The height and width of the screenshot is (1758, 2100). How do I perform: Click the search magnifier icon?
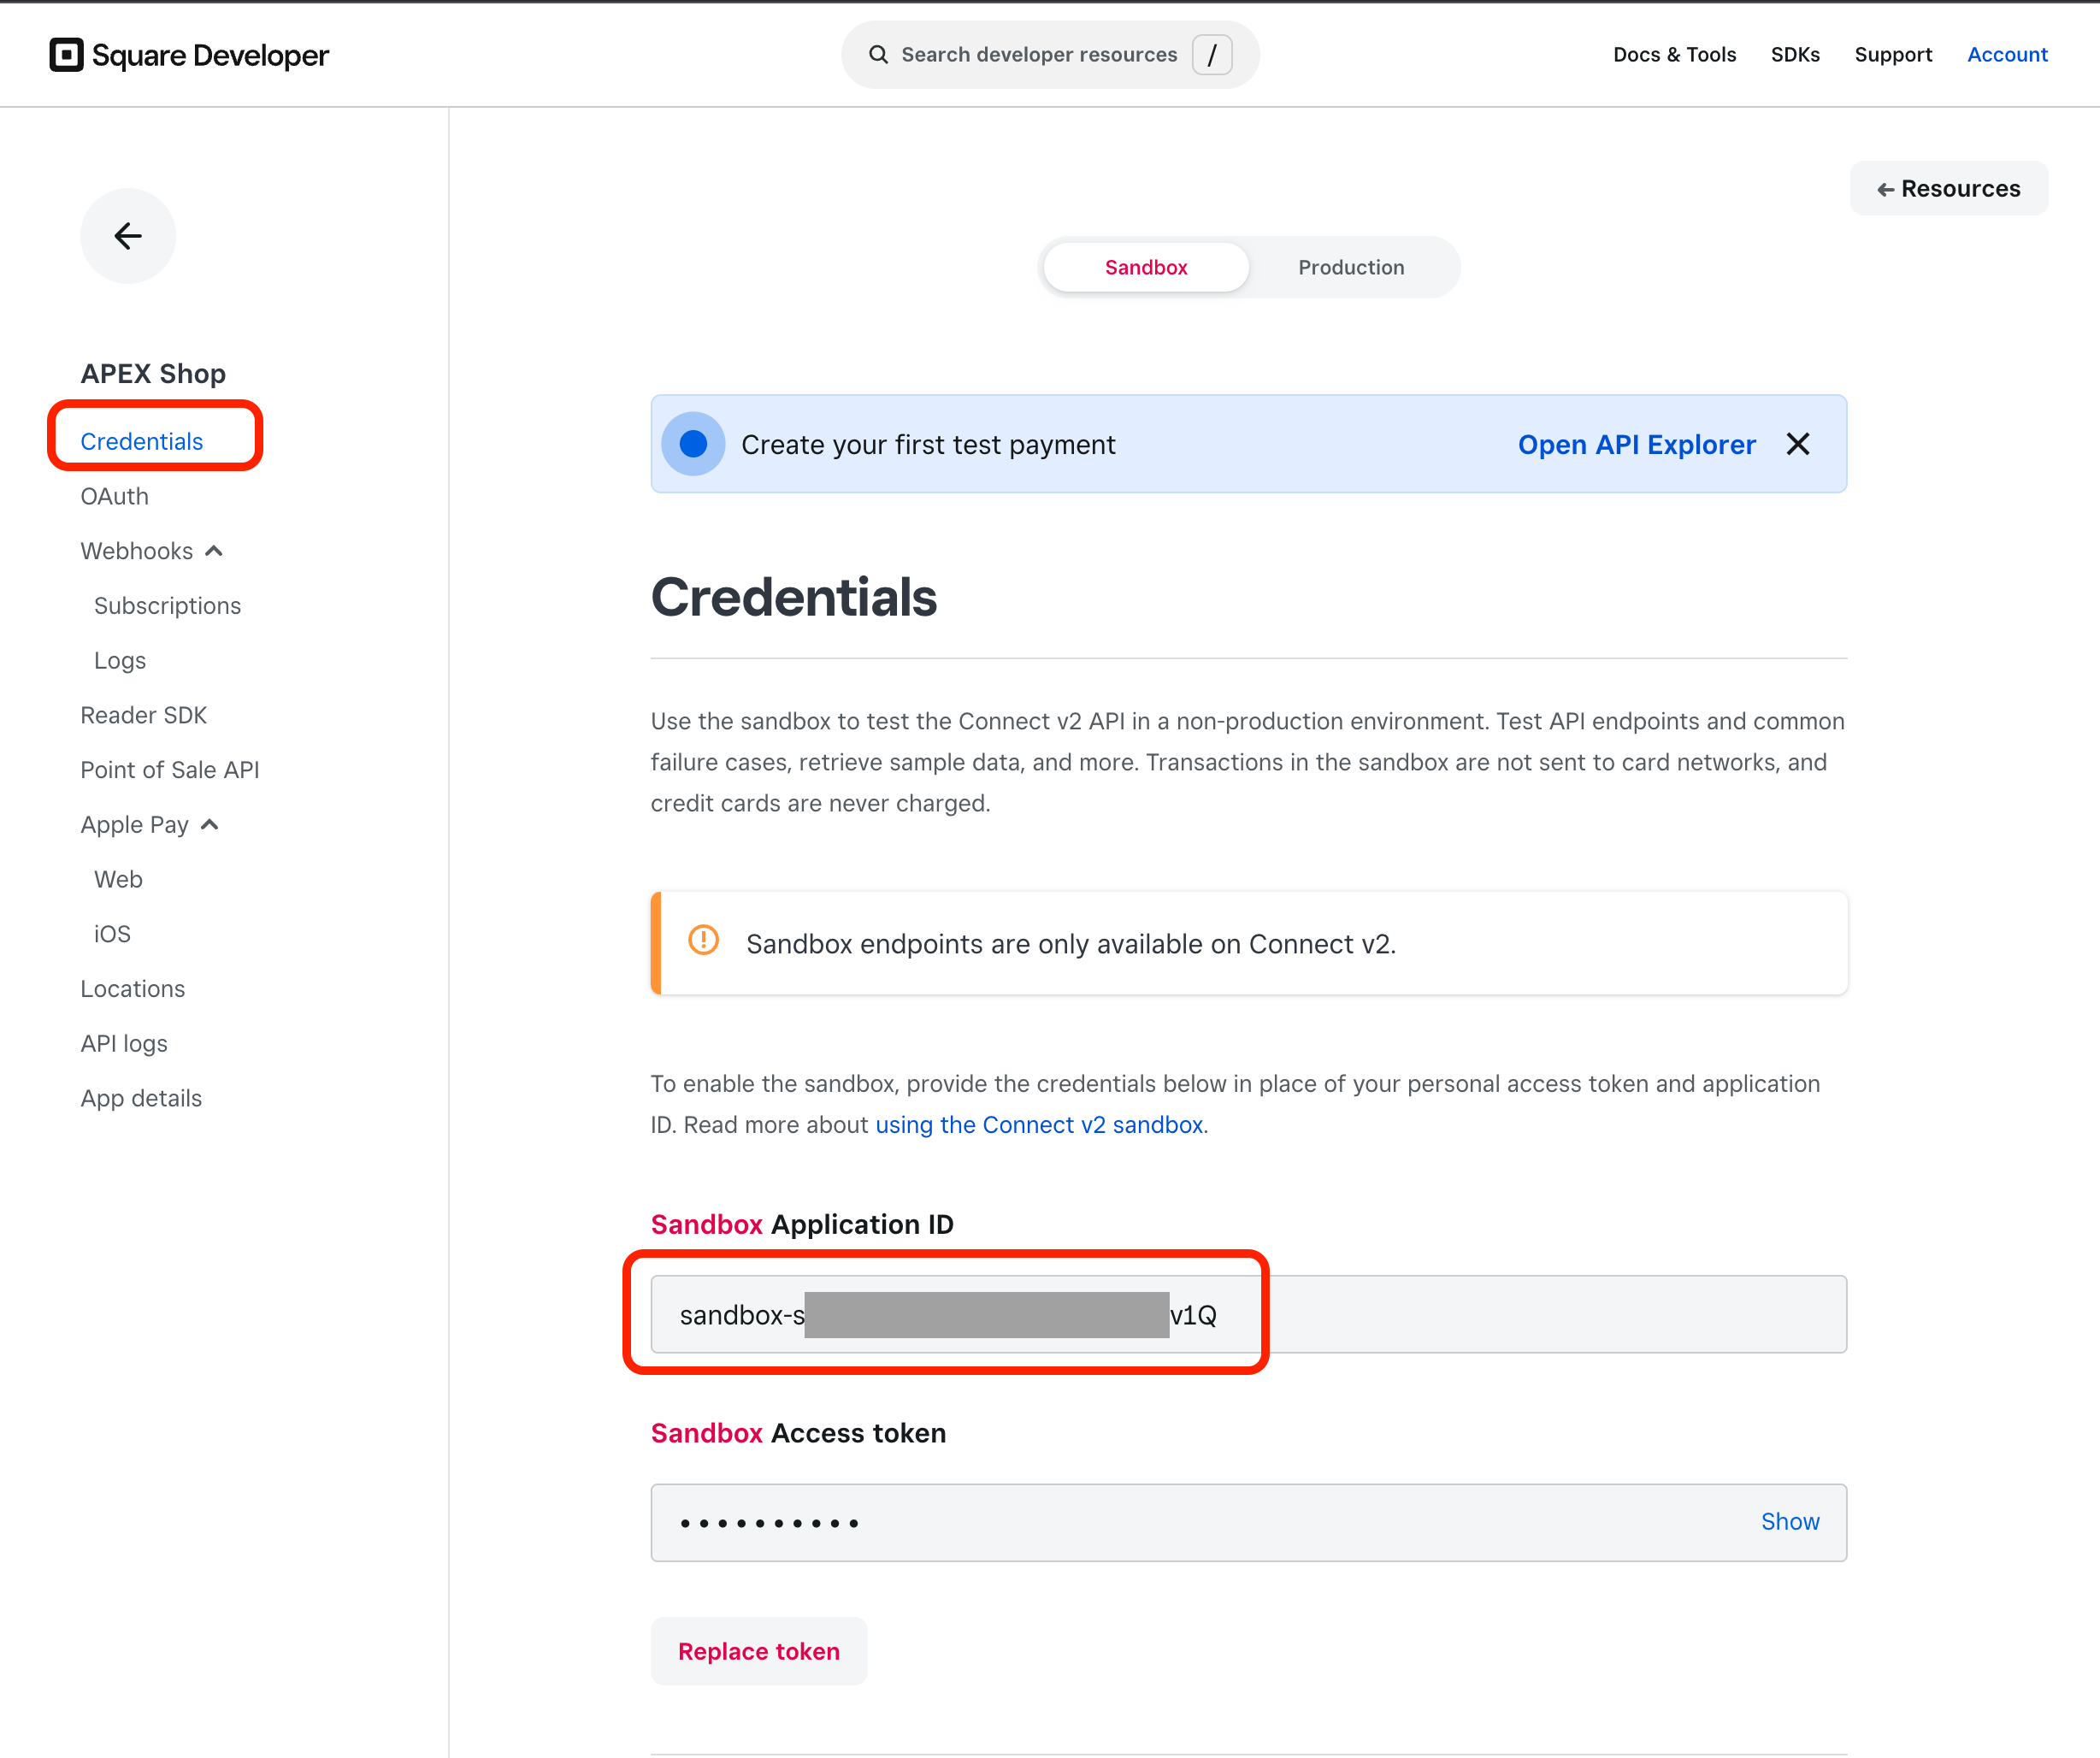coord(877,55)
